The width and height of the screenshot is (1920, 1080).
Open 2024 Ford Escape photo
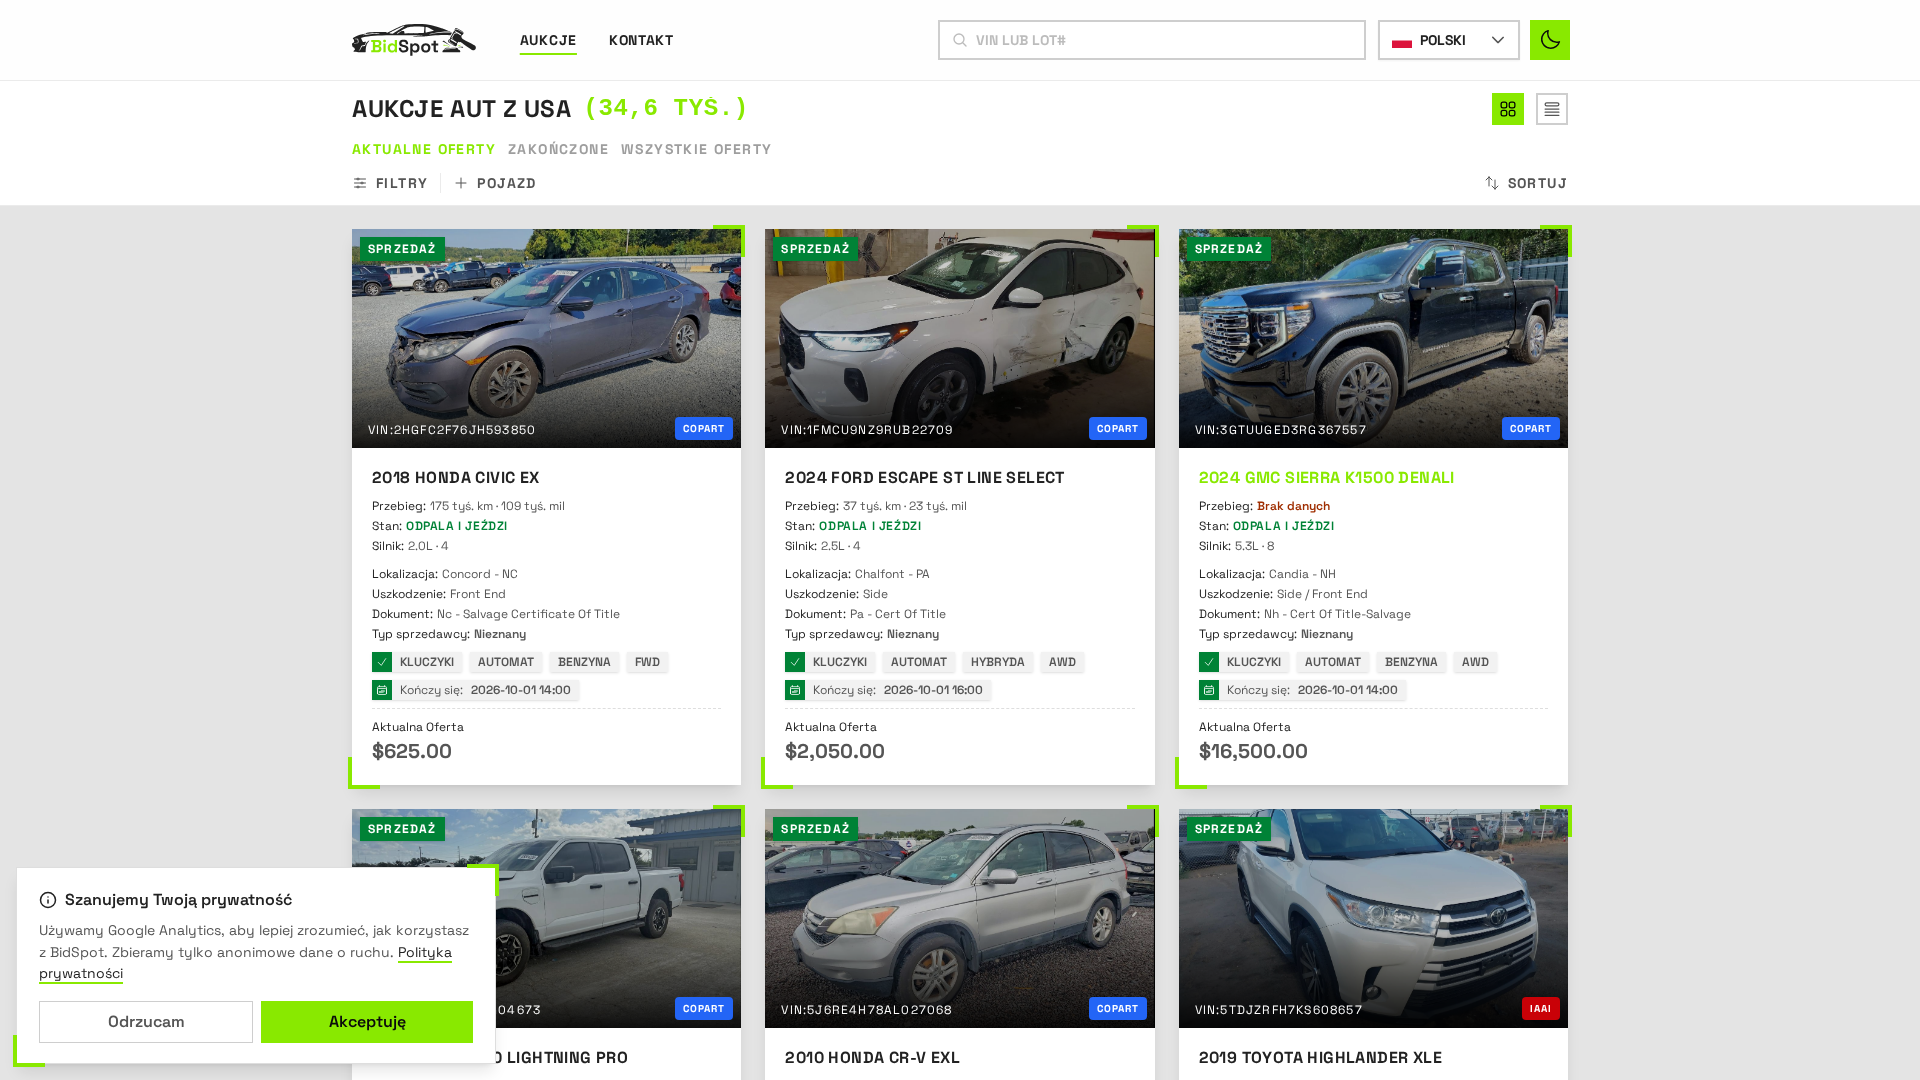coord(959,338)
